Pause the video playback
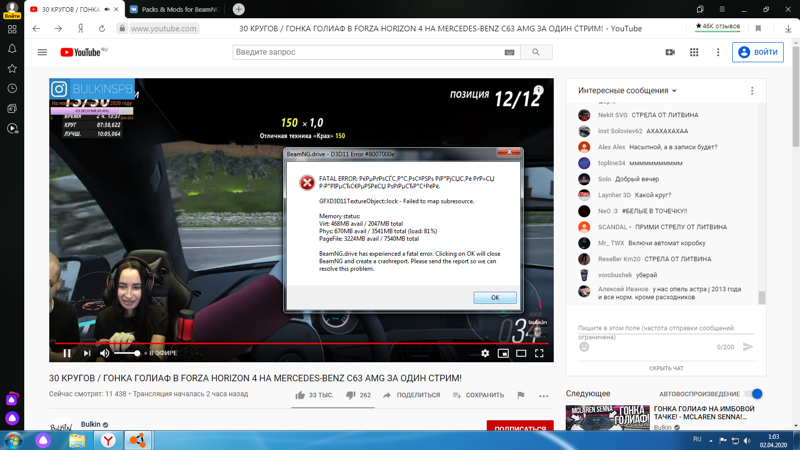800x450 pixels. pos(67,353)
